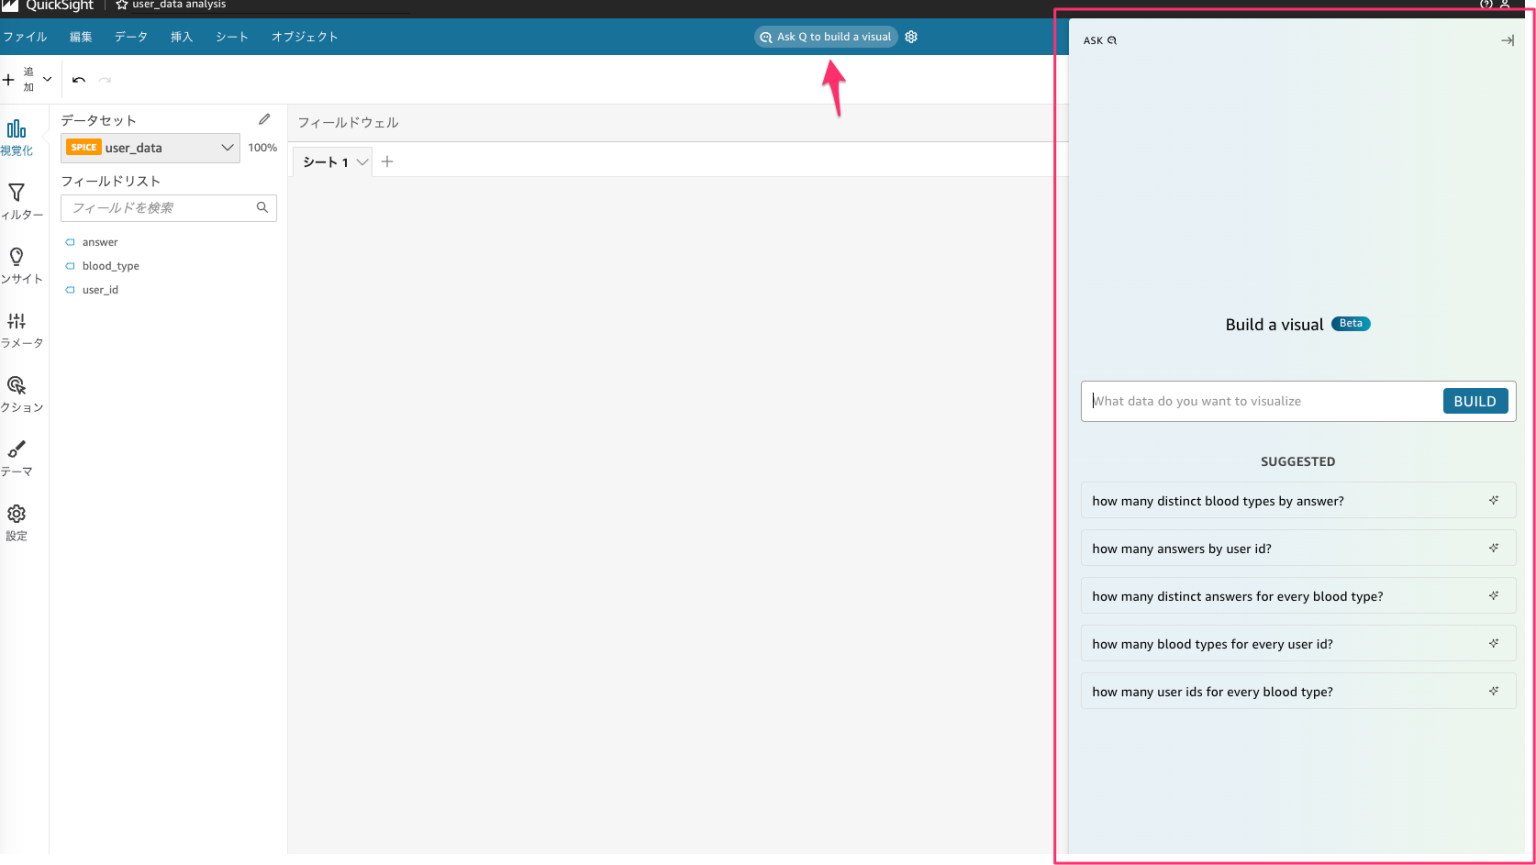The image size is (1536, 865).
Task: Open dataset editing via the pencil icon
Action: 263,118
